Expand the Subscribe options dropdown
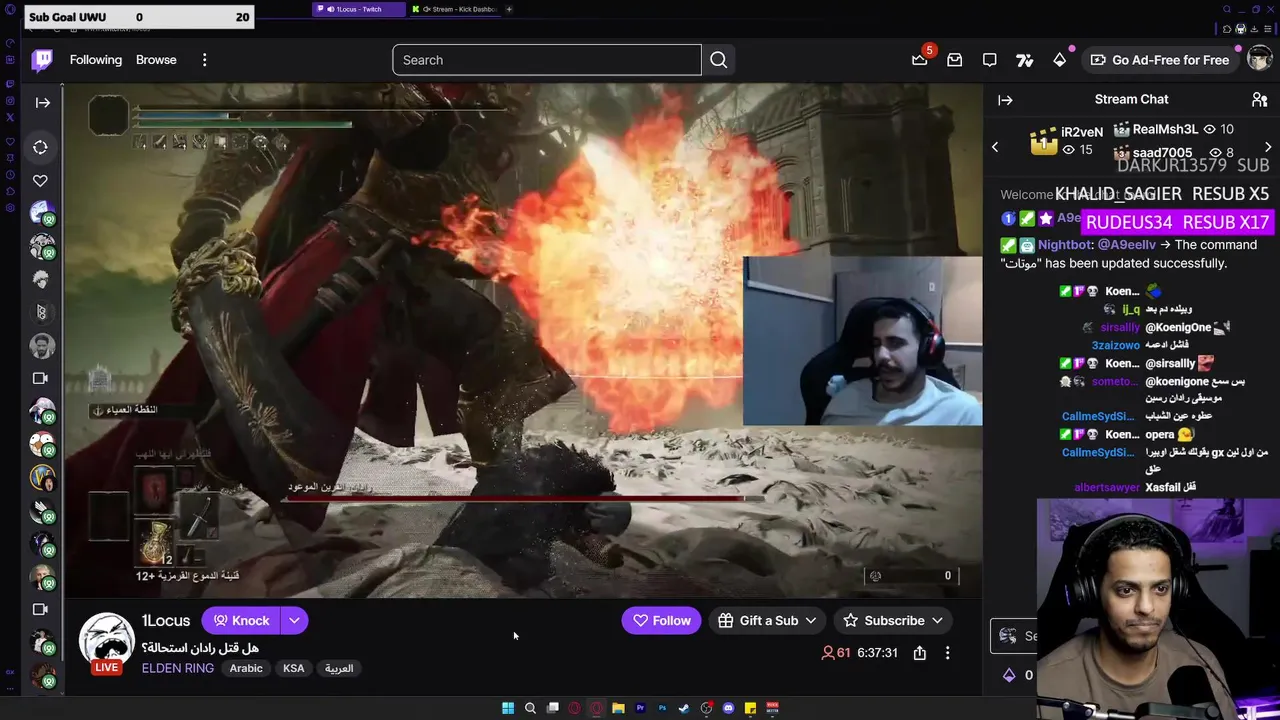This screenshot has width=1280, height=720. [x=937, y=621]
